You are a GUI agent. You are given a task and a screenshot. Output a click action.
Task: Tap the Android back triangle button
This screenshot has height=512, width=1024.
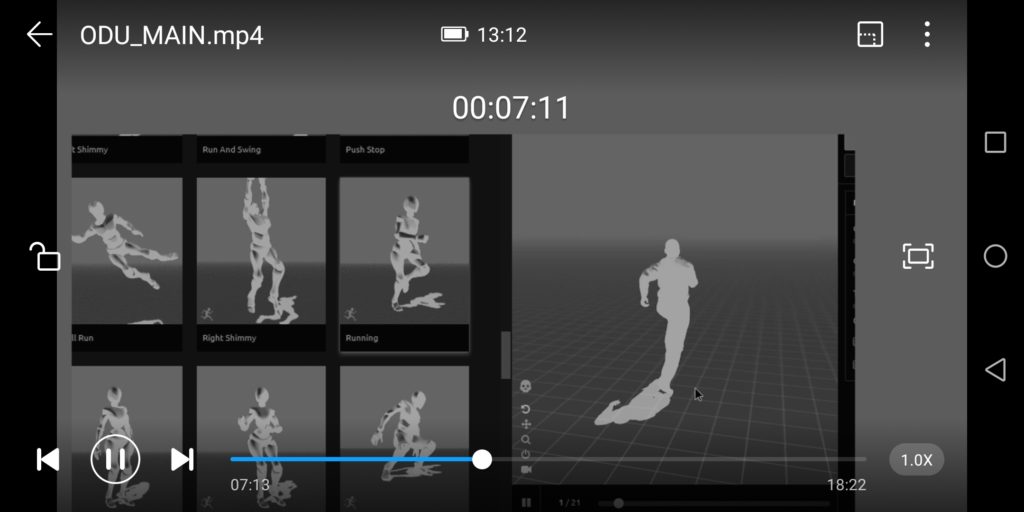[x=995, y=370]
